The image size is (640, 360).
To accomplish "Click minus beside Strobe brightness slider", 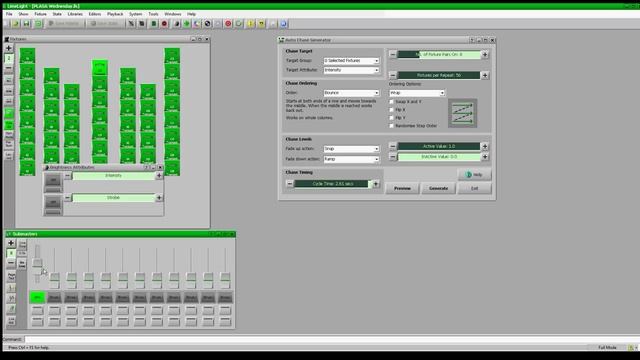I will point(68,198).
